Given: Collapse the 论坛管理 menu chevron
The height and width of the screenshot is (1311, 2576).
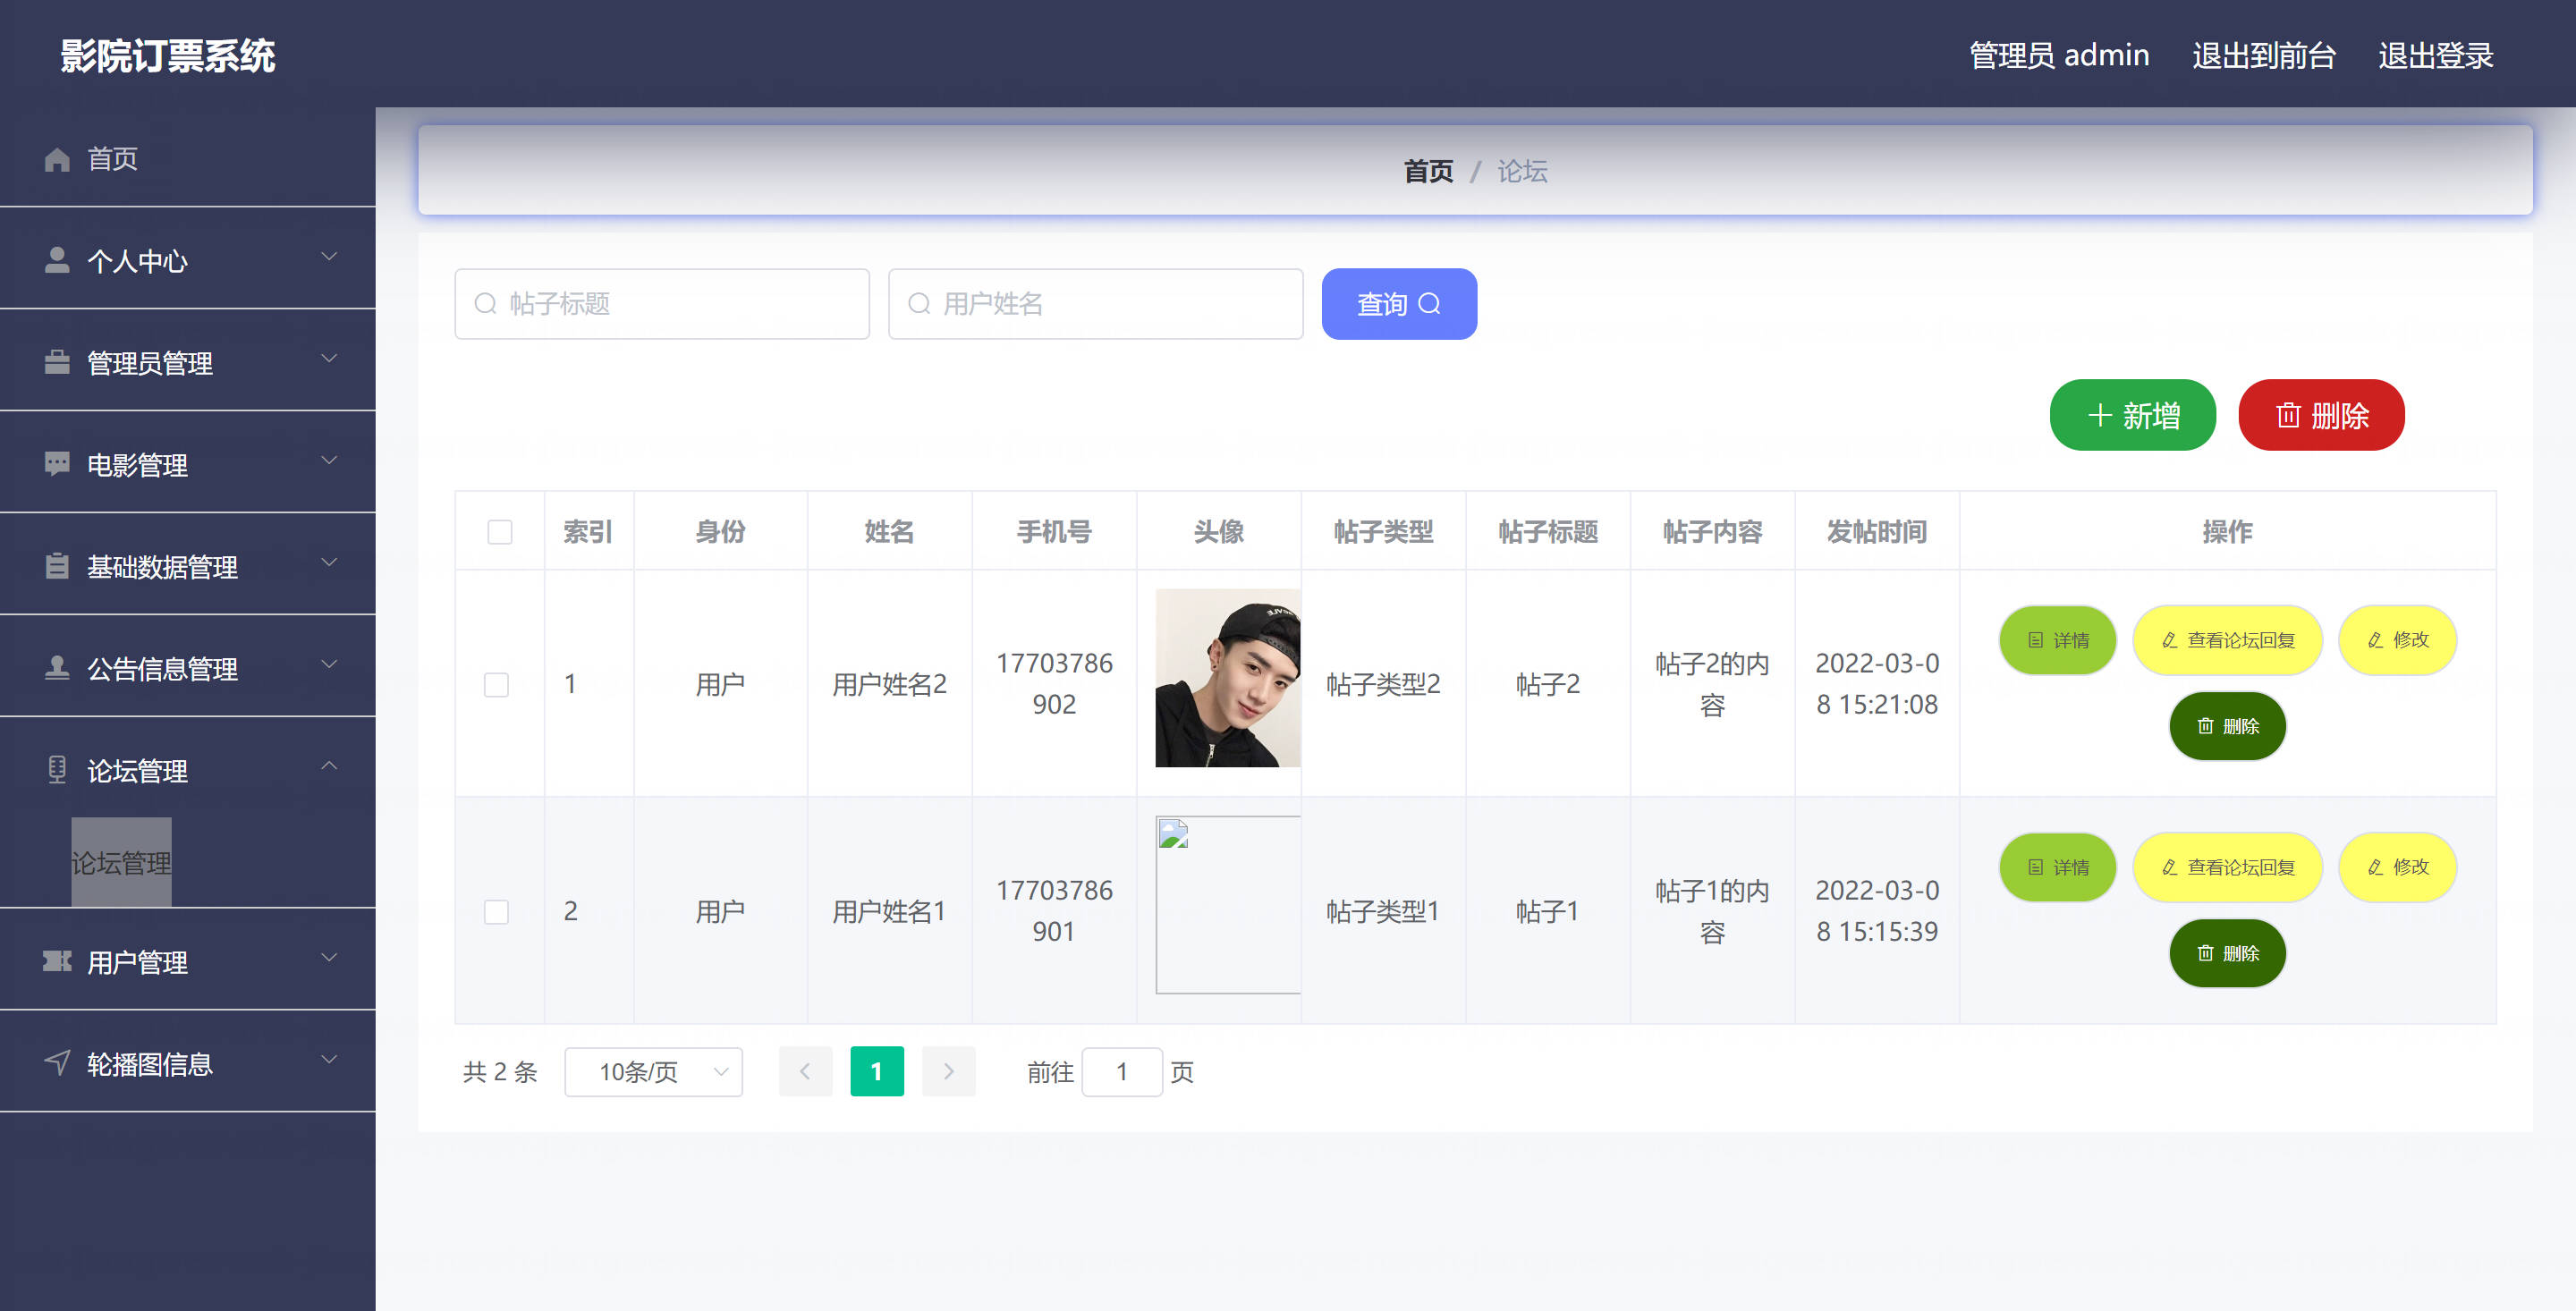Looking at the screenshot, I should pos(329,766).
